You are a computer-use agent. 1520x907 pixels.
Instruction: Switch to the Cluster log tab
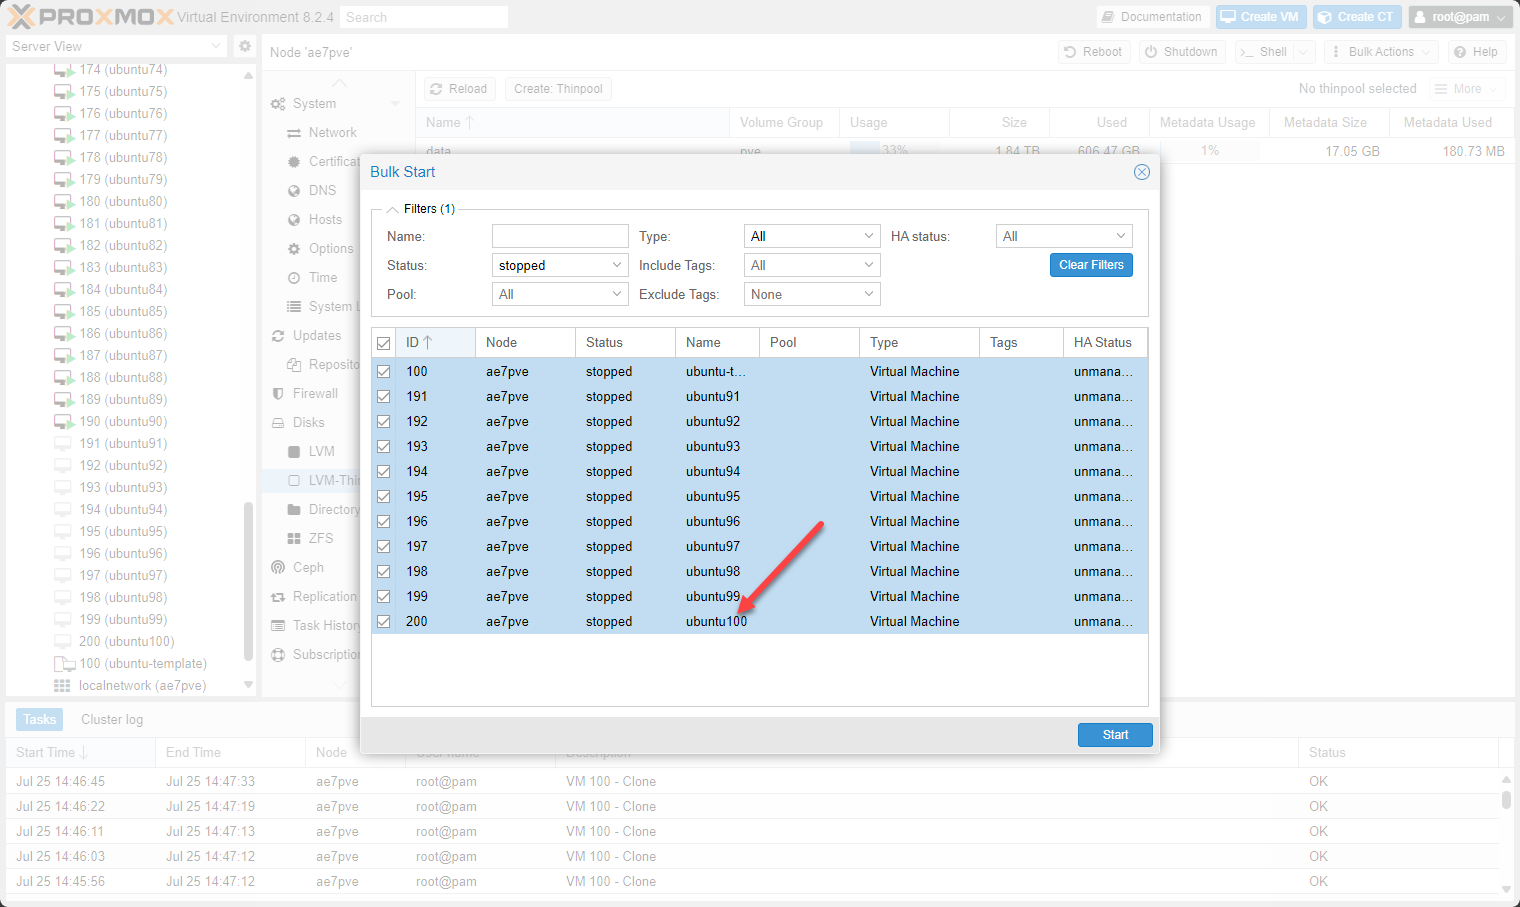[x=112, y=719]
